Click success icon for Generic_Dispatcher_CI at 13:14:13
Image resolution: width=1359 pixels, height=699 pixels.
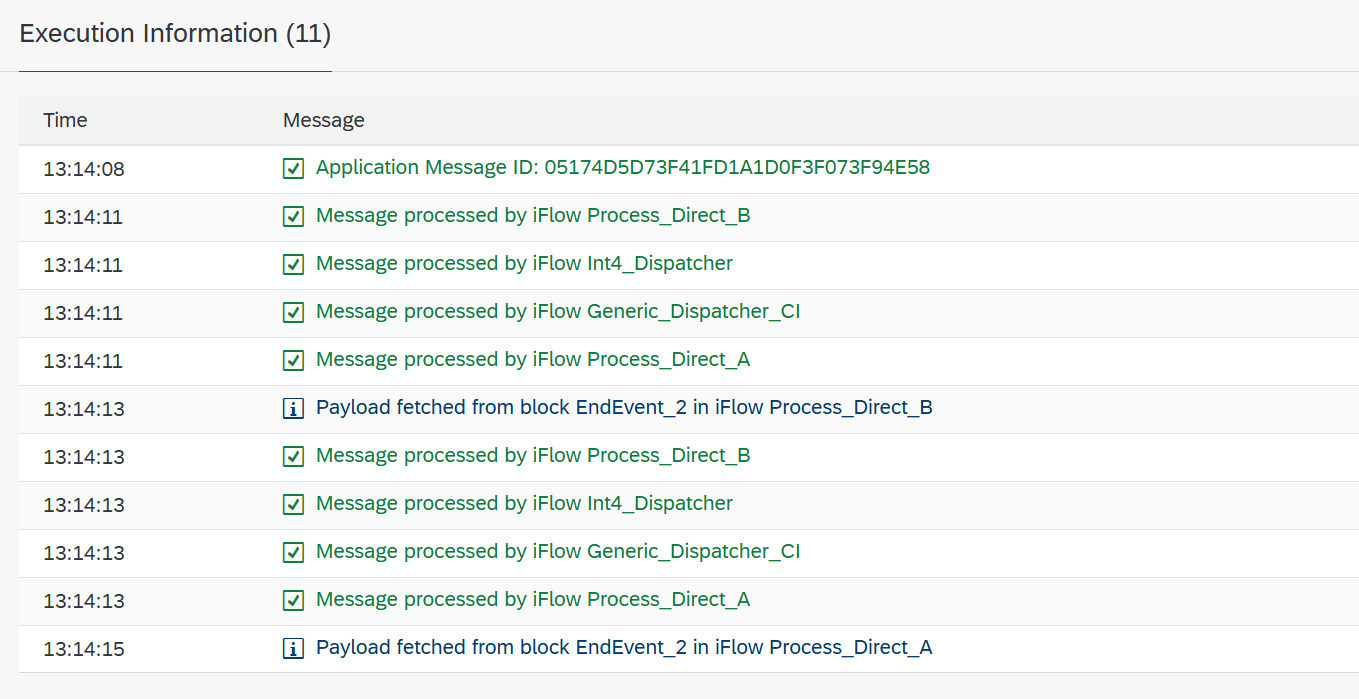(x=293, y=553)
